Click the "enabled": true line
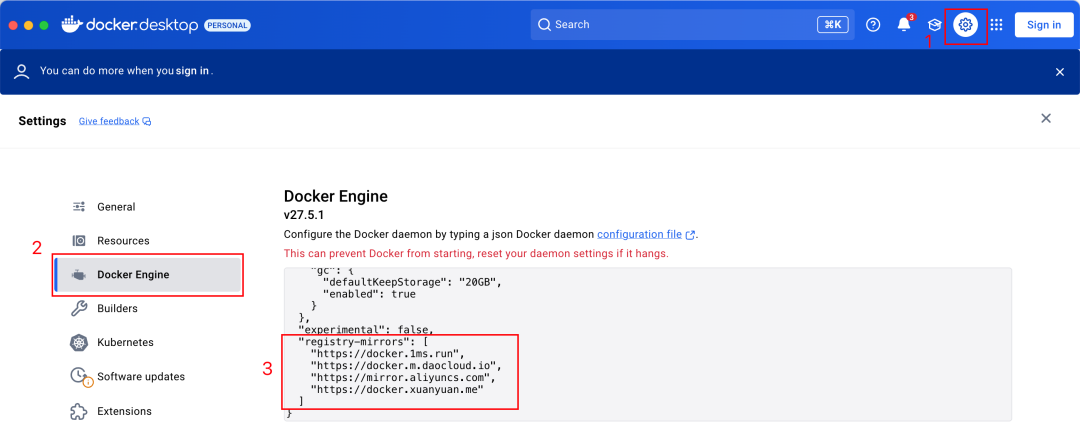The width and height of the screenshot is (1080, 448). tap(369, 294)
